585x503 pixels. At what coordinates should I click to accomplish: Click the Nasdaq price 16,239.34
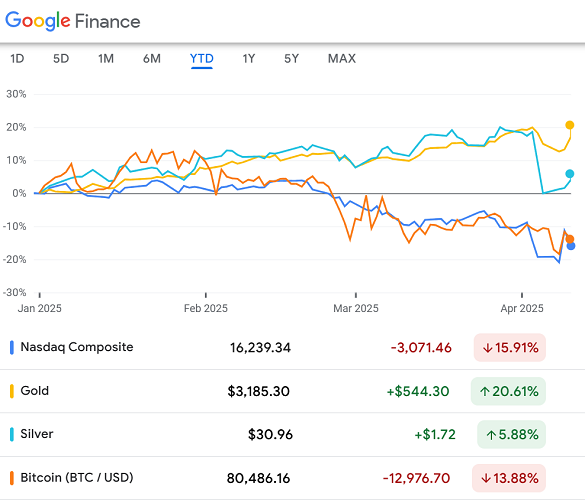(x=260, y=348)
